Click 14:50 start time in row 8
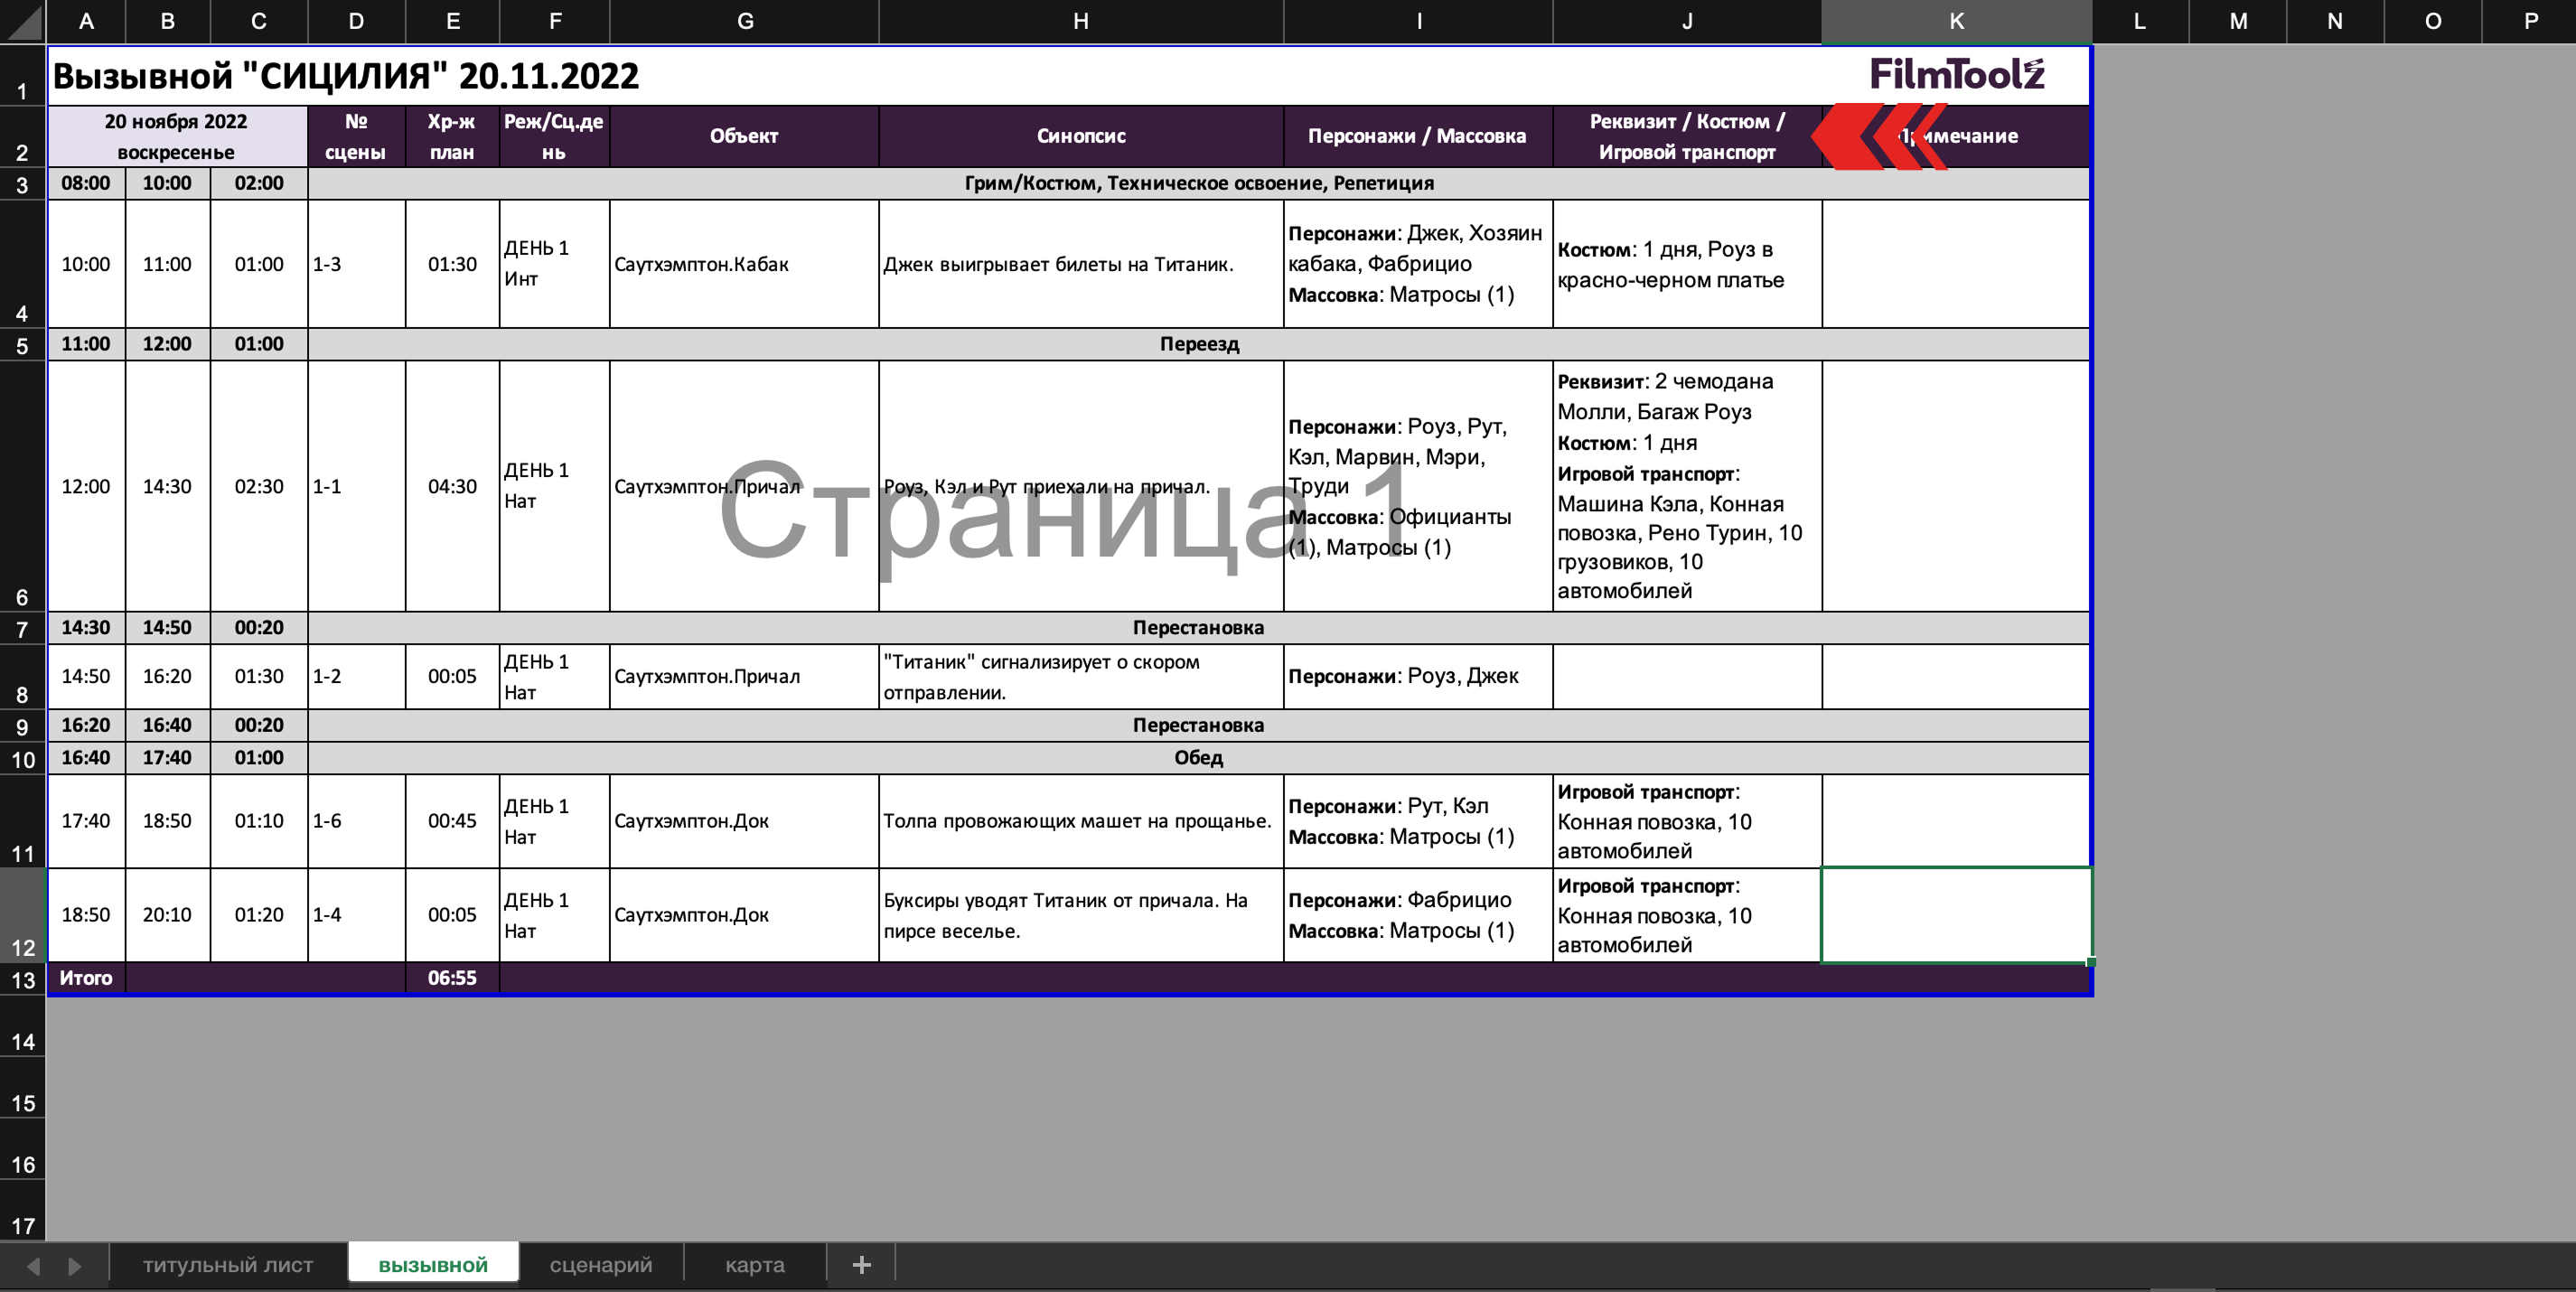The image size is (2576, 1292). point(86,676)
